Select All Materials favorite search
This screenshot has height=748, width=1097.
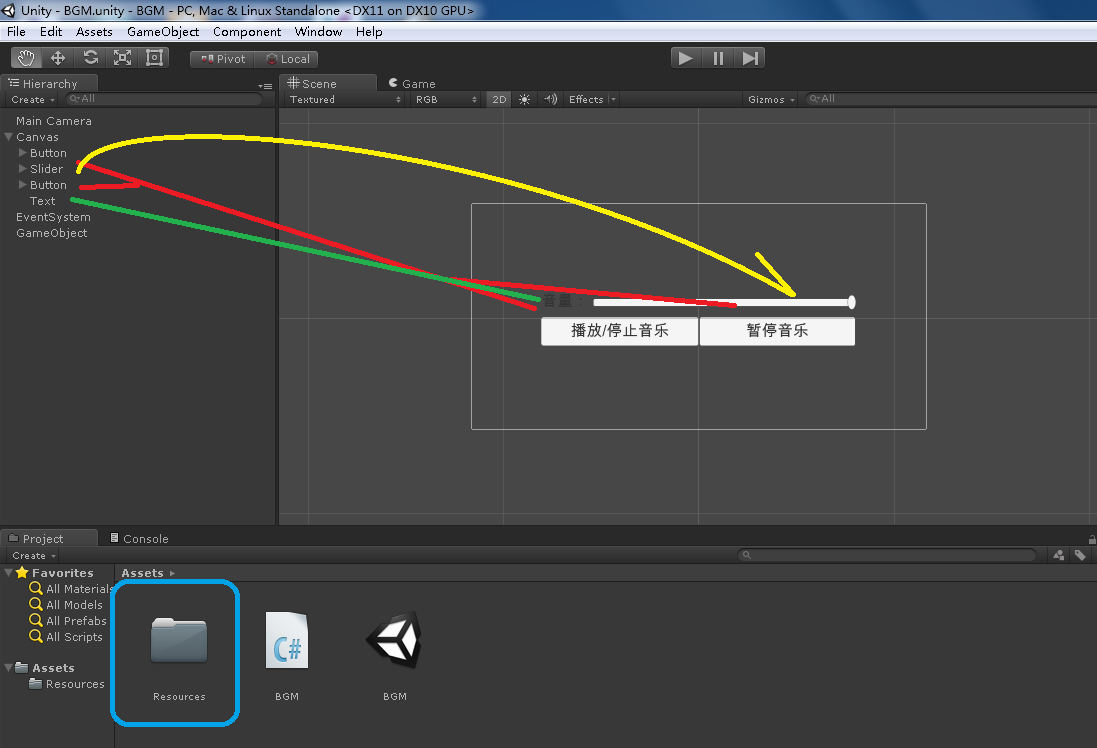[x=70, y=588]
